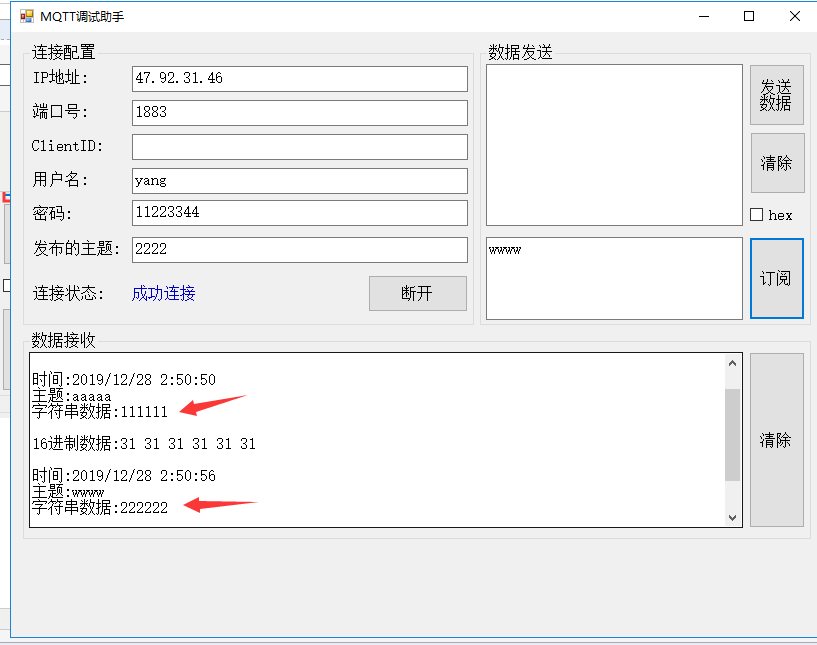Click the line 16进制数据:31 31 31 31 31 31
This screenshot has width=817, height=645.
coord(144,443)
